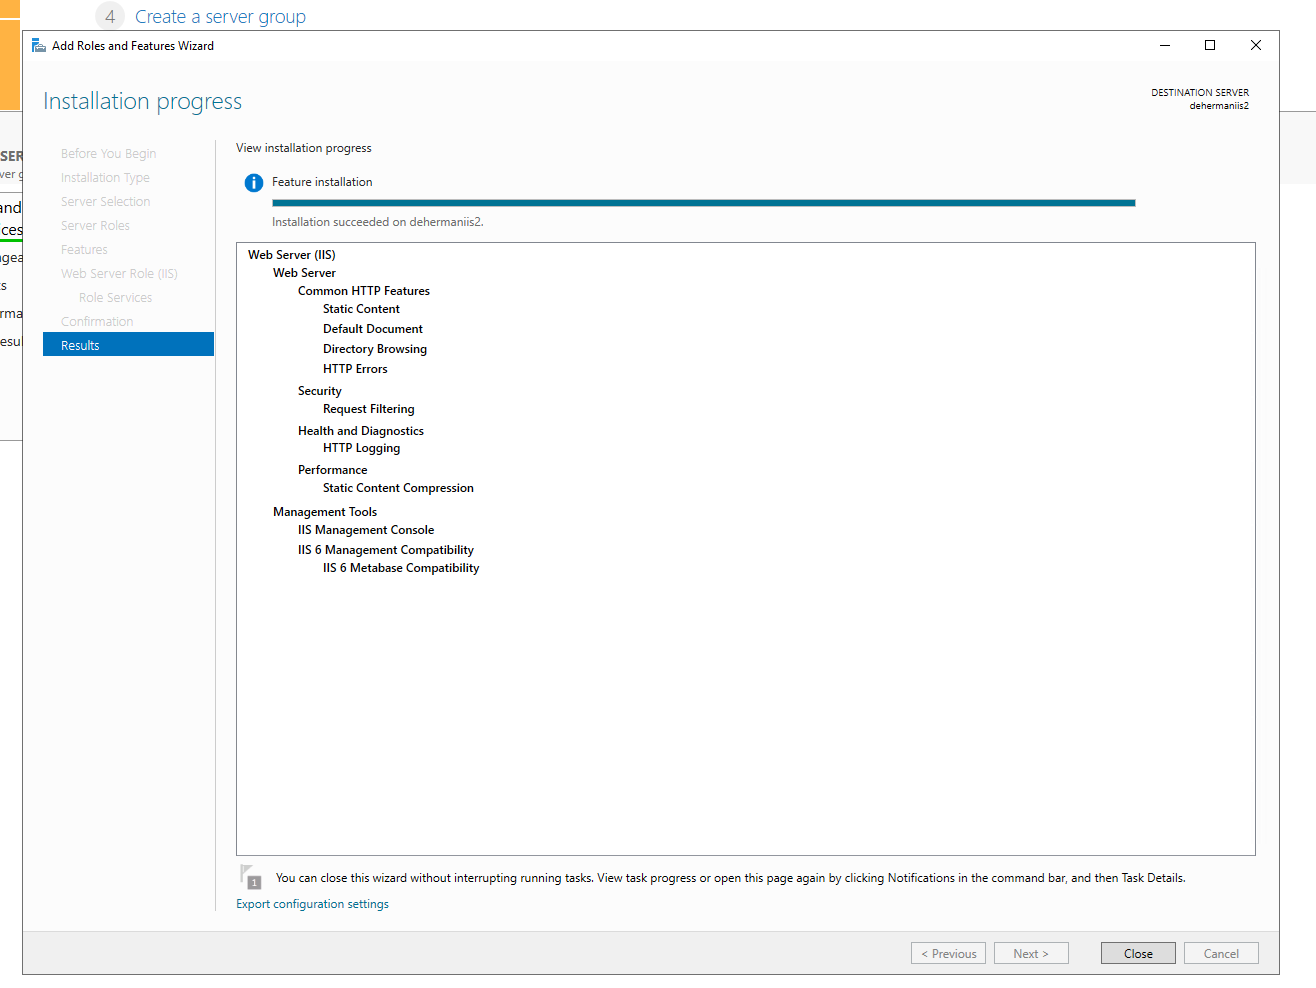Select the Role Services step

[x=116, y=297]
